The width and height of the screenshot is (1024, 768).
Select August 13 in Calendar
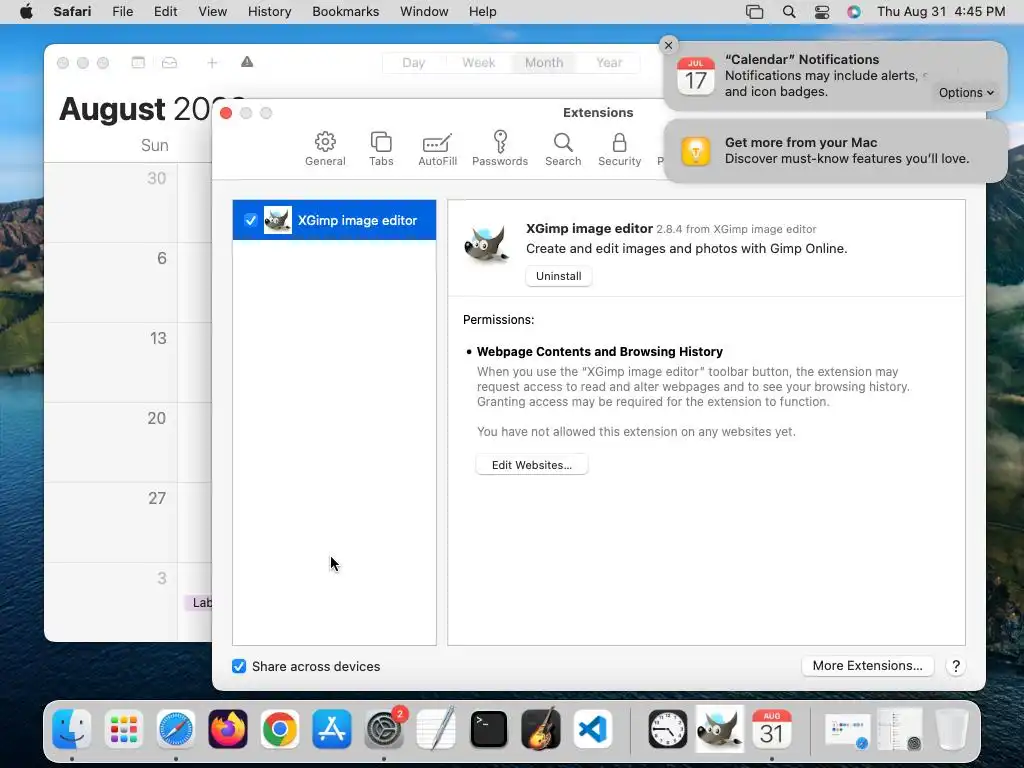[158, 338]
